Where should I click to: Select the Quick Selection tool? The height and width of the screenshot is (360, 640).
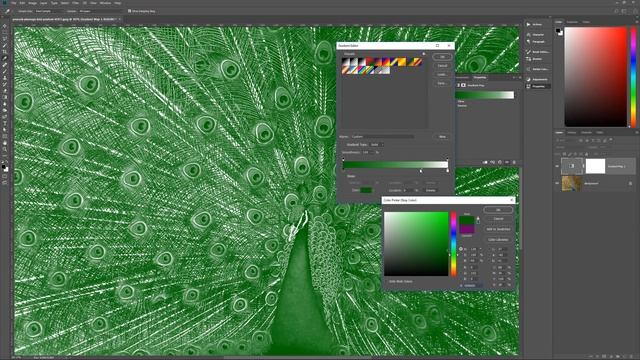click(x=4, y=45)
